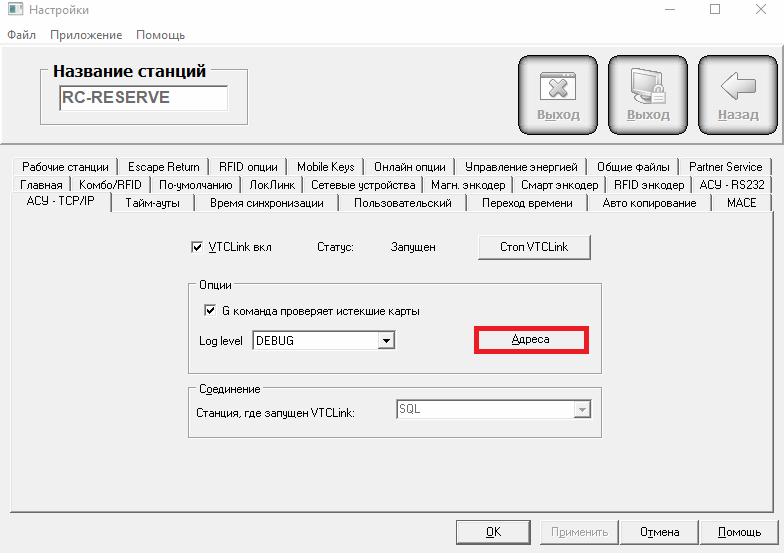Click the Log level label

pos(220,341)
